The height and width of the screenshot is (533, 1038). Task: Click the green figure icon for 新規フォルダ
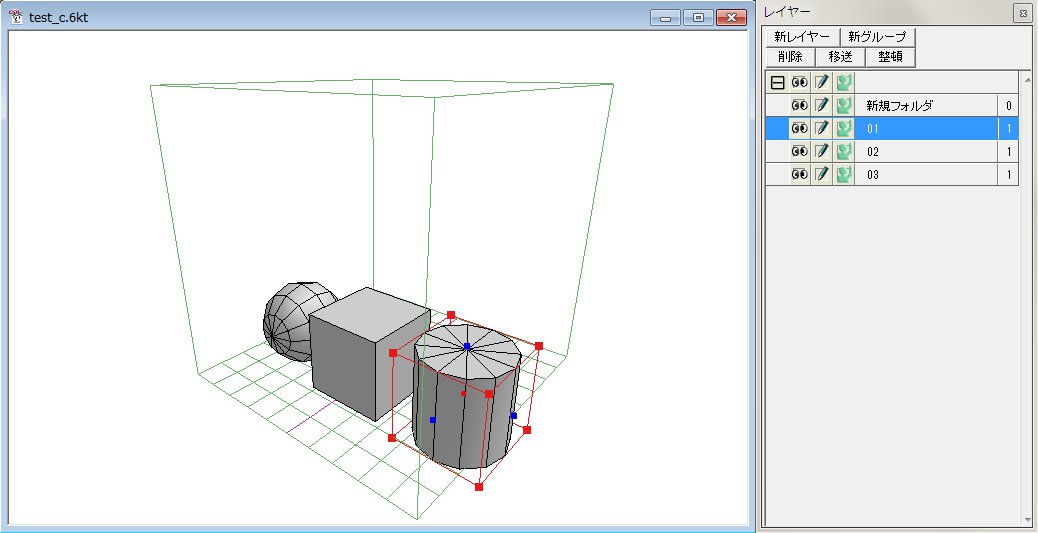coord(844,106)
